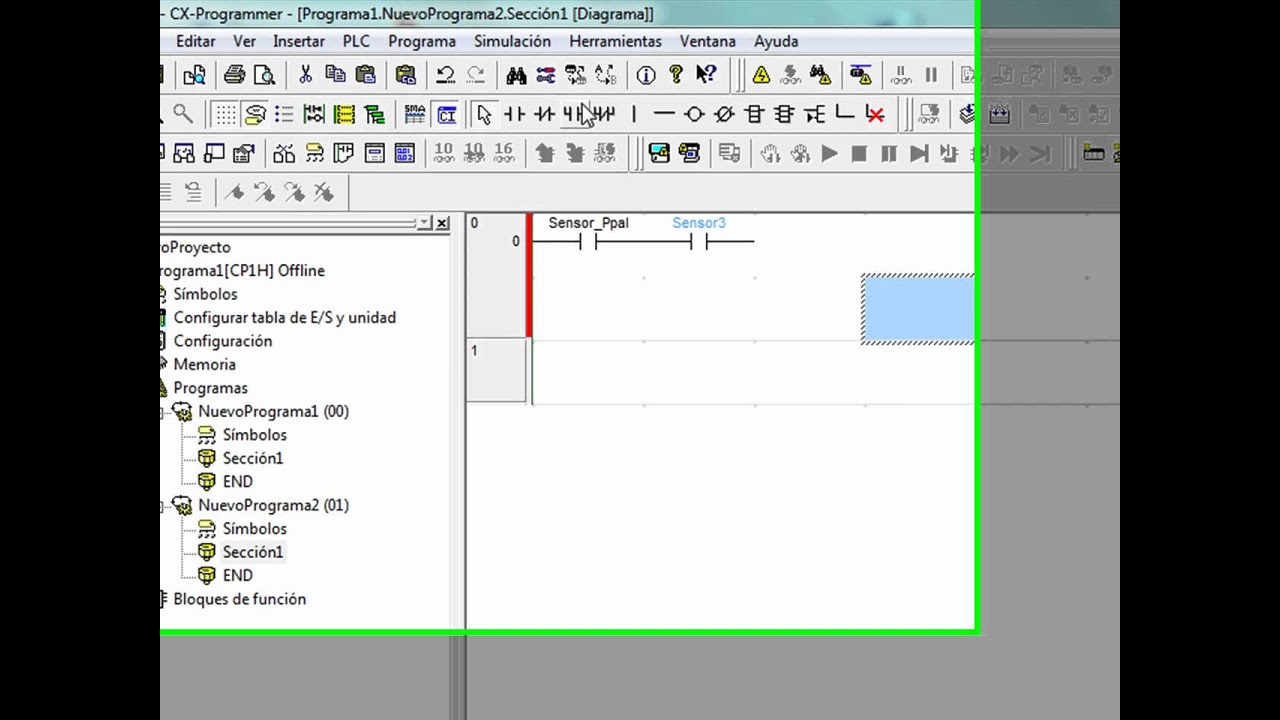Open the Ventana menu

click(708, 41)
